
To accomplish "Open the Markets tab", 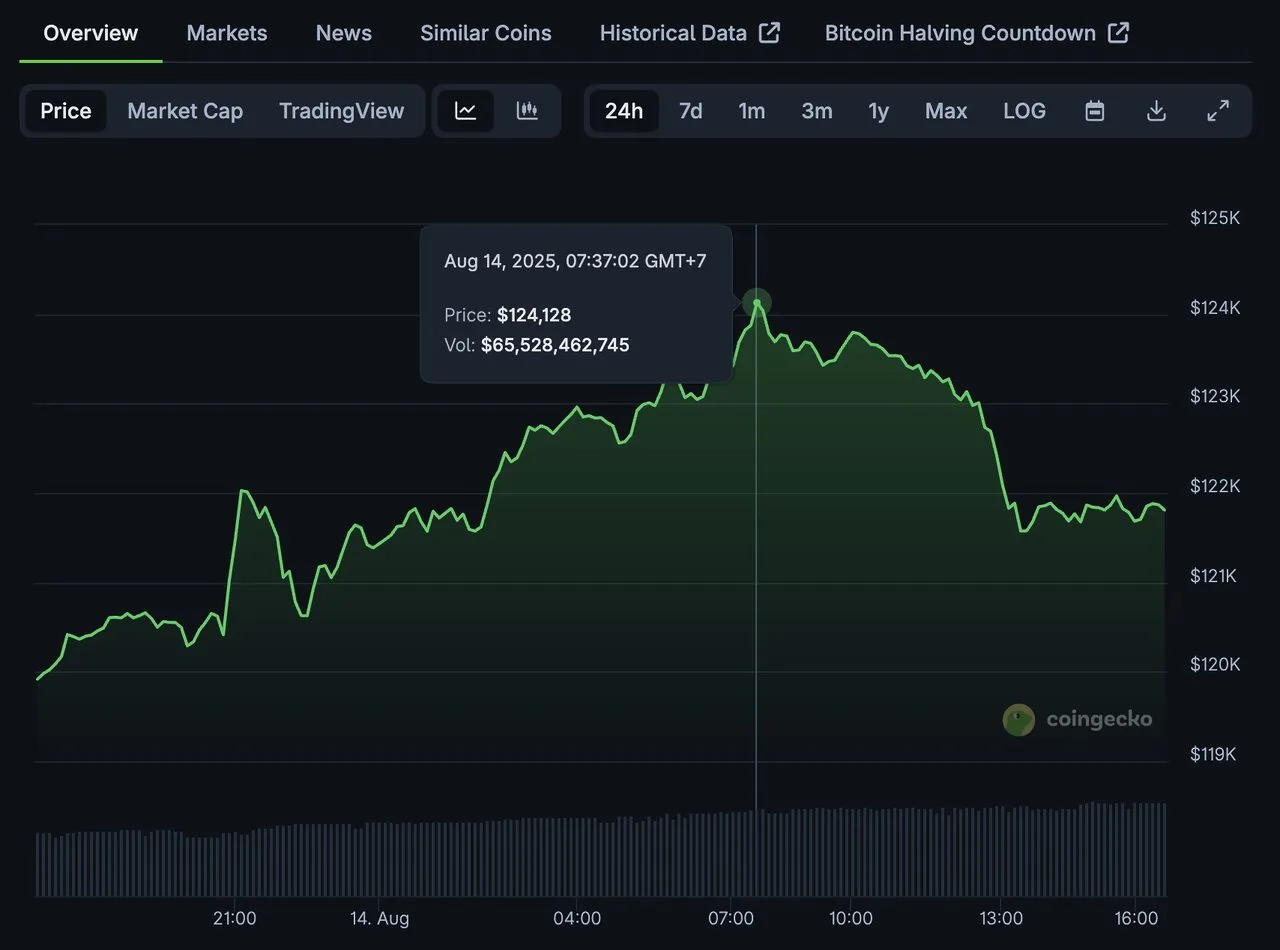I will click(x=227, y=33).
